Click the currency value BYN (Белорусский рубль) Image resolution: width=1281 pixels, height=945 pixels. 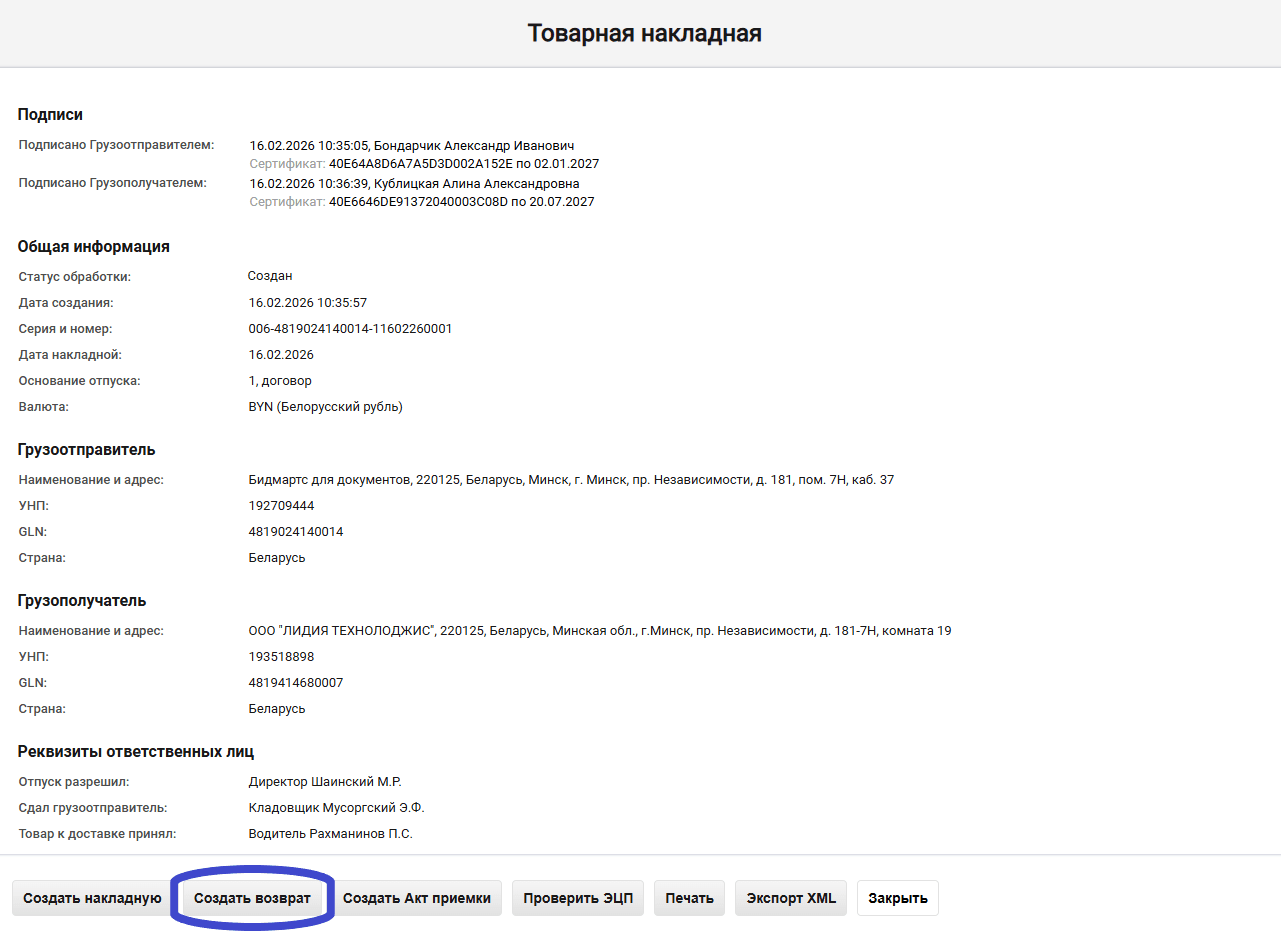click(x=325, y=407)
